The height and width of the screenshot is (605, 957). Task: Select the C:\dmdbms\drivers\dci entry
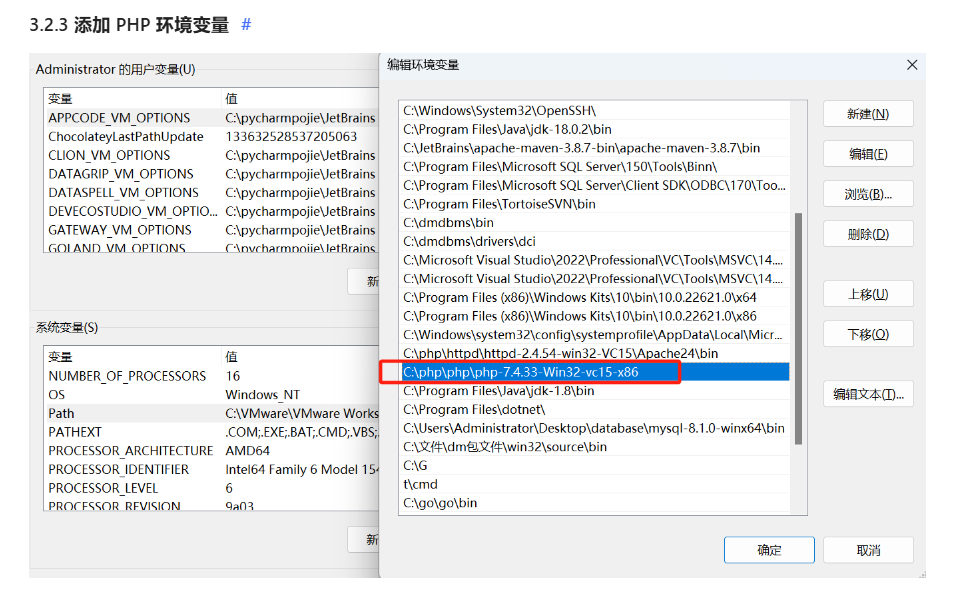pyautogui.click(x=595, y=242)
